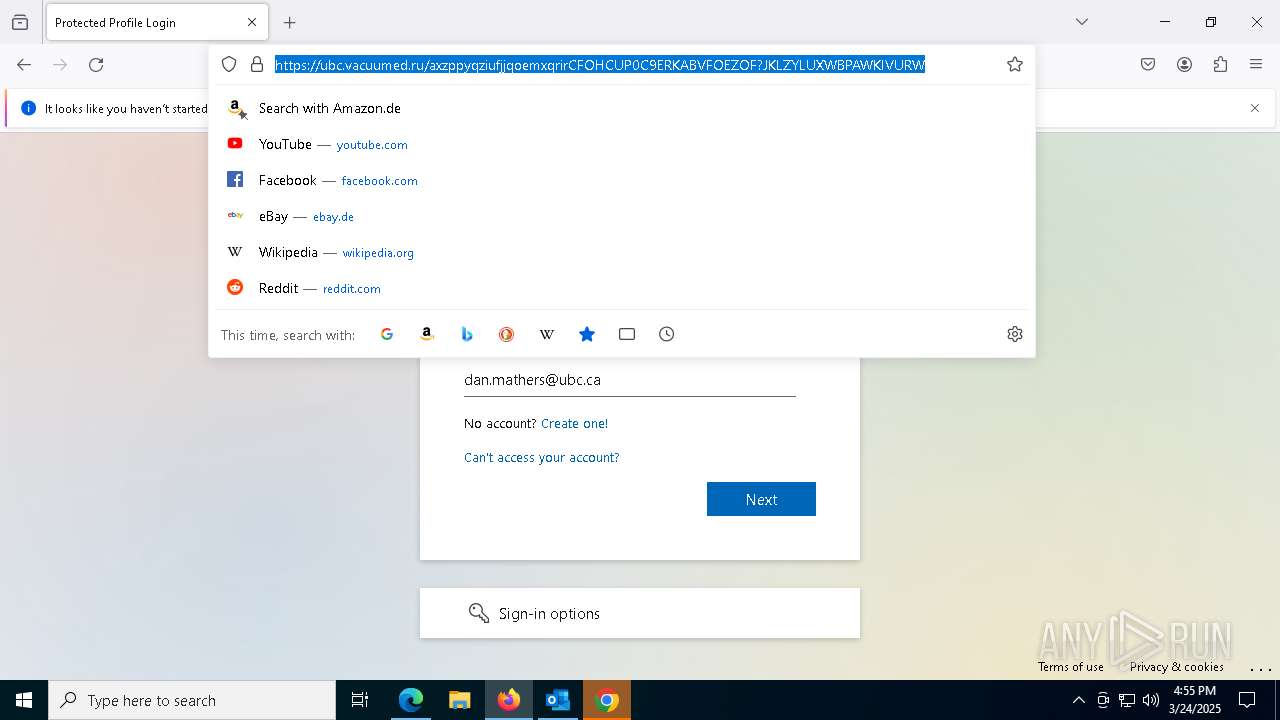1280x720 pixels.
Task: Select the Facebook suggestion row
Action: point(622,180)
